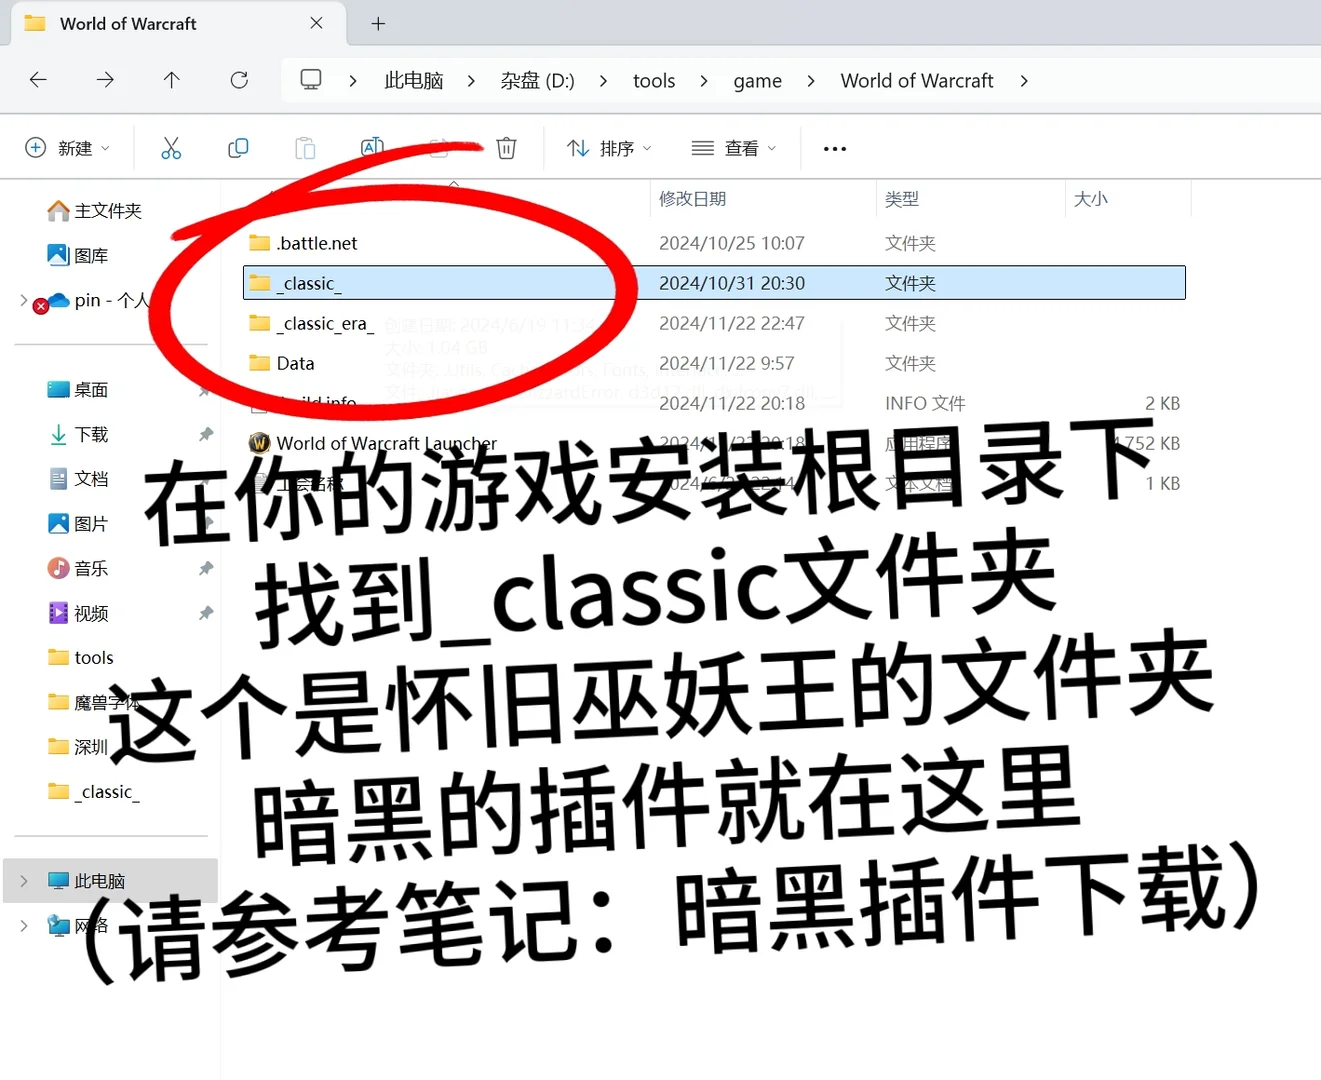Click the Paste clipboard icon
1321x1080 pixels.
(x=305, y=148)
